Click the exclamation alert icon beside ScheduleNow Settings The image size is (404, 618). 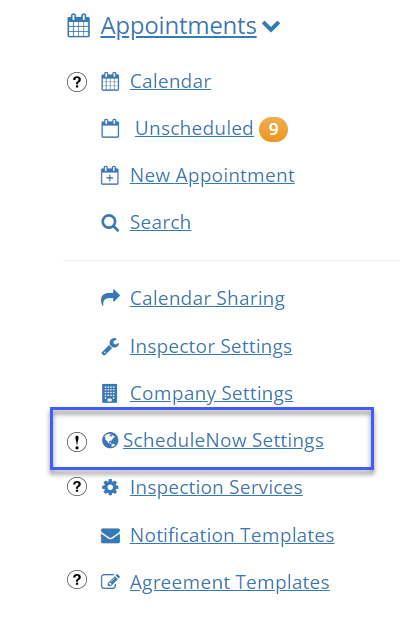pos(77,441)
